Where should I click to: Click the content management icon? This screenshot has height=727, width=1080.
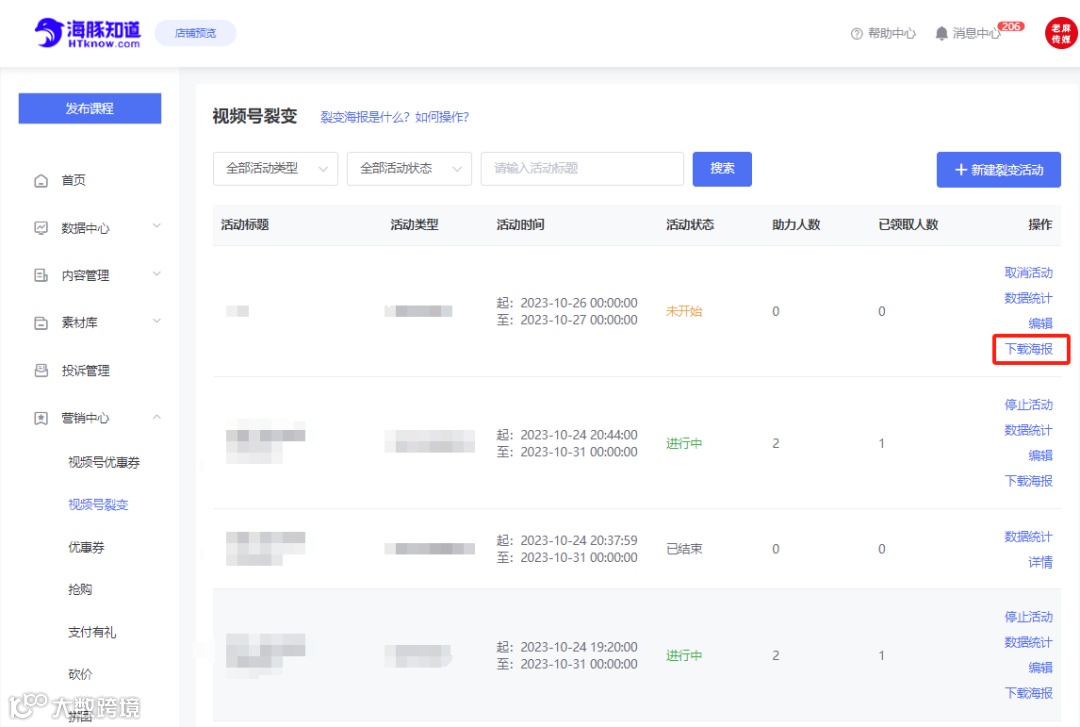coord(41,276)
